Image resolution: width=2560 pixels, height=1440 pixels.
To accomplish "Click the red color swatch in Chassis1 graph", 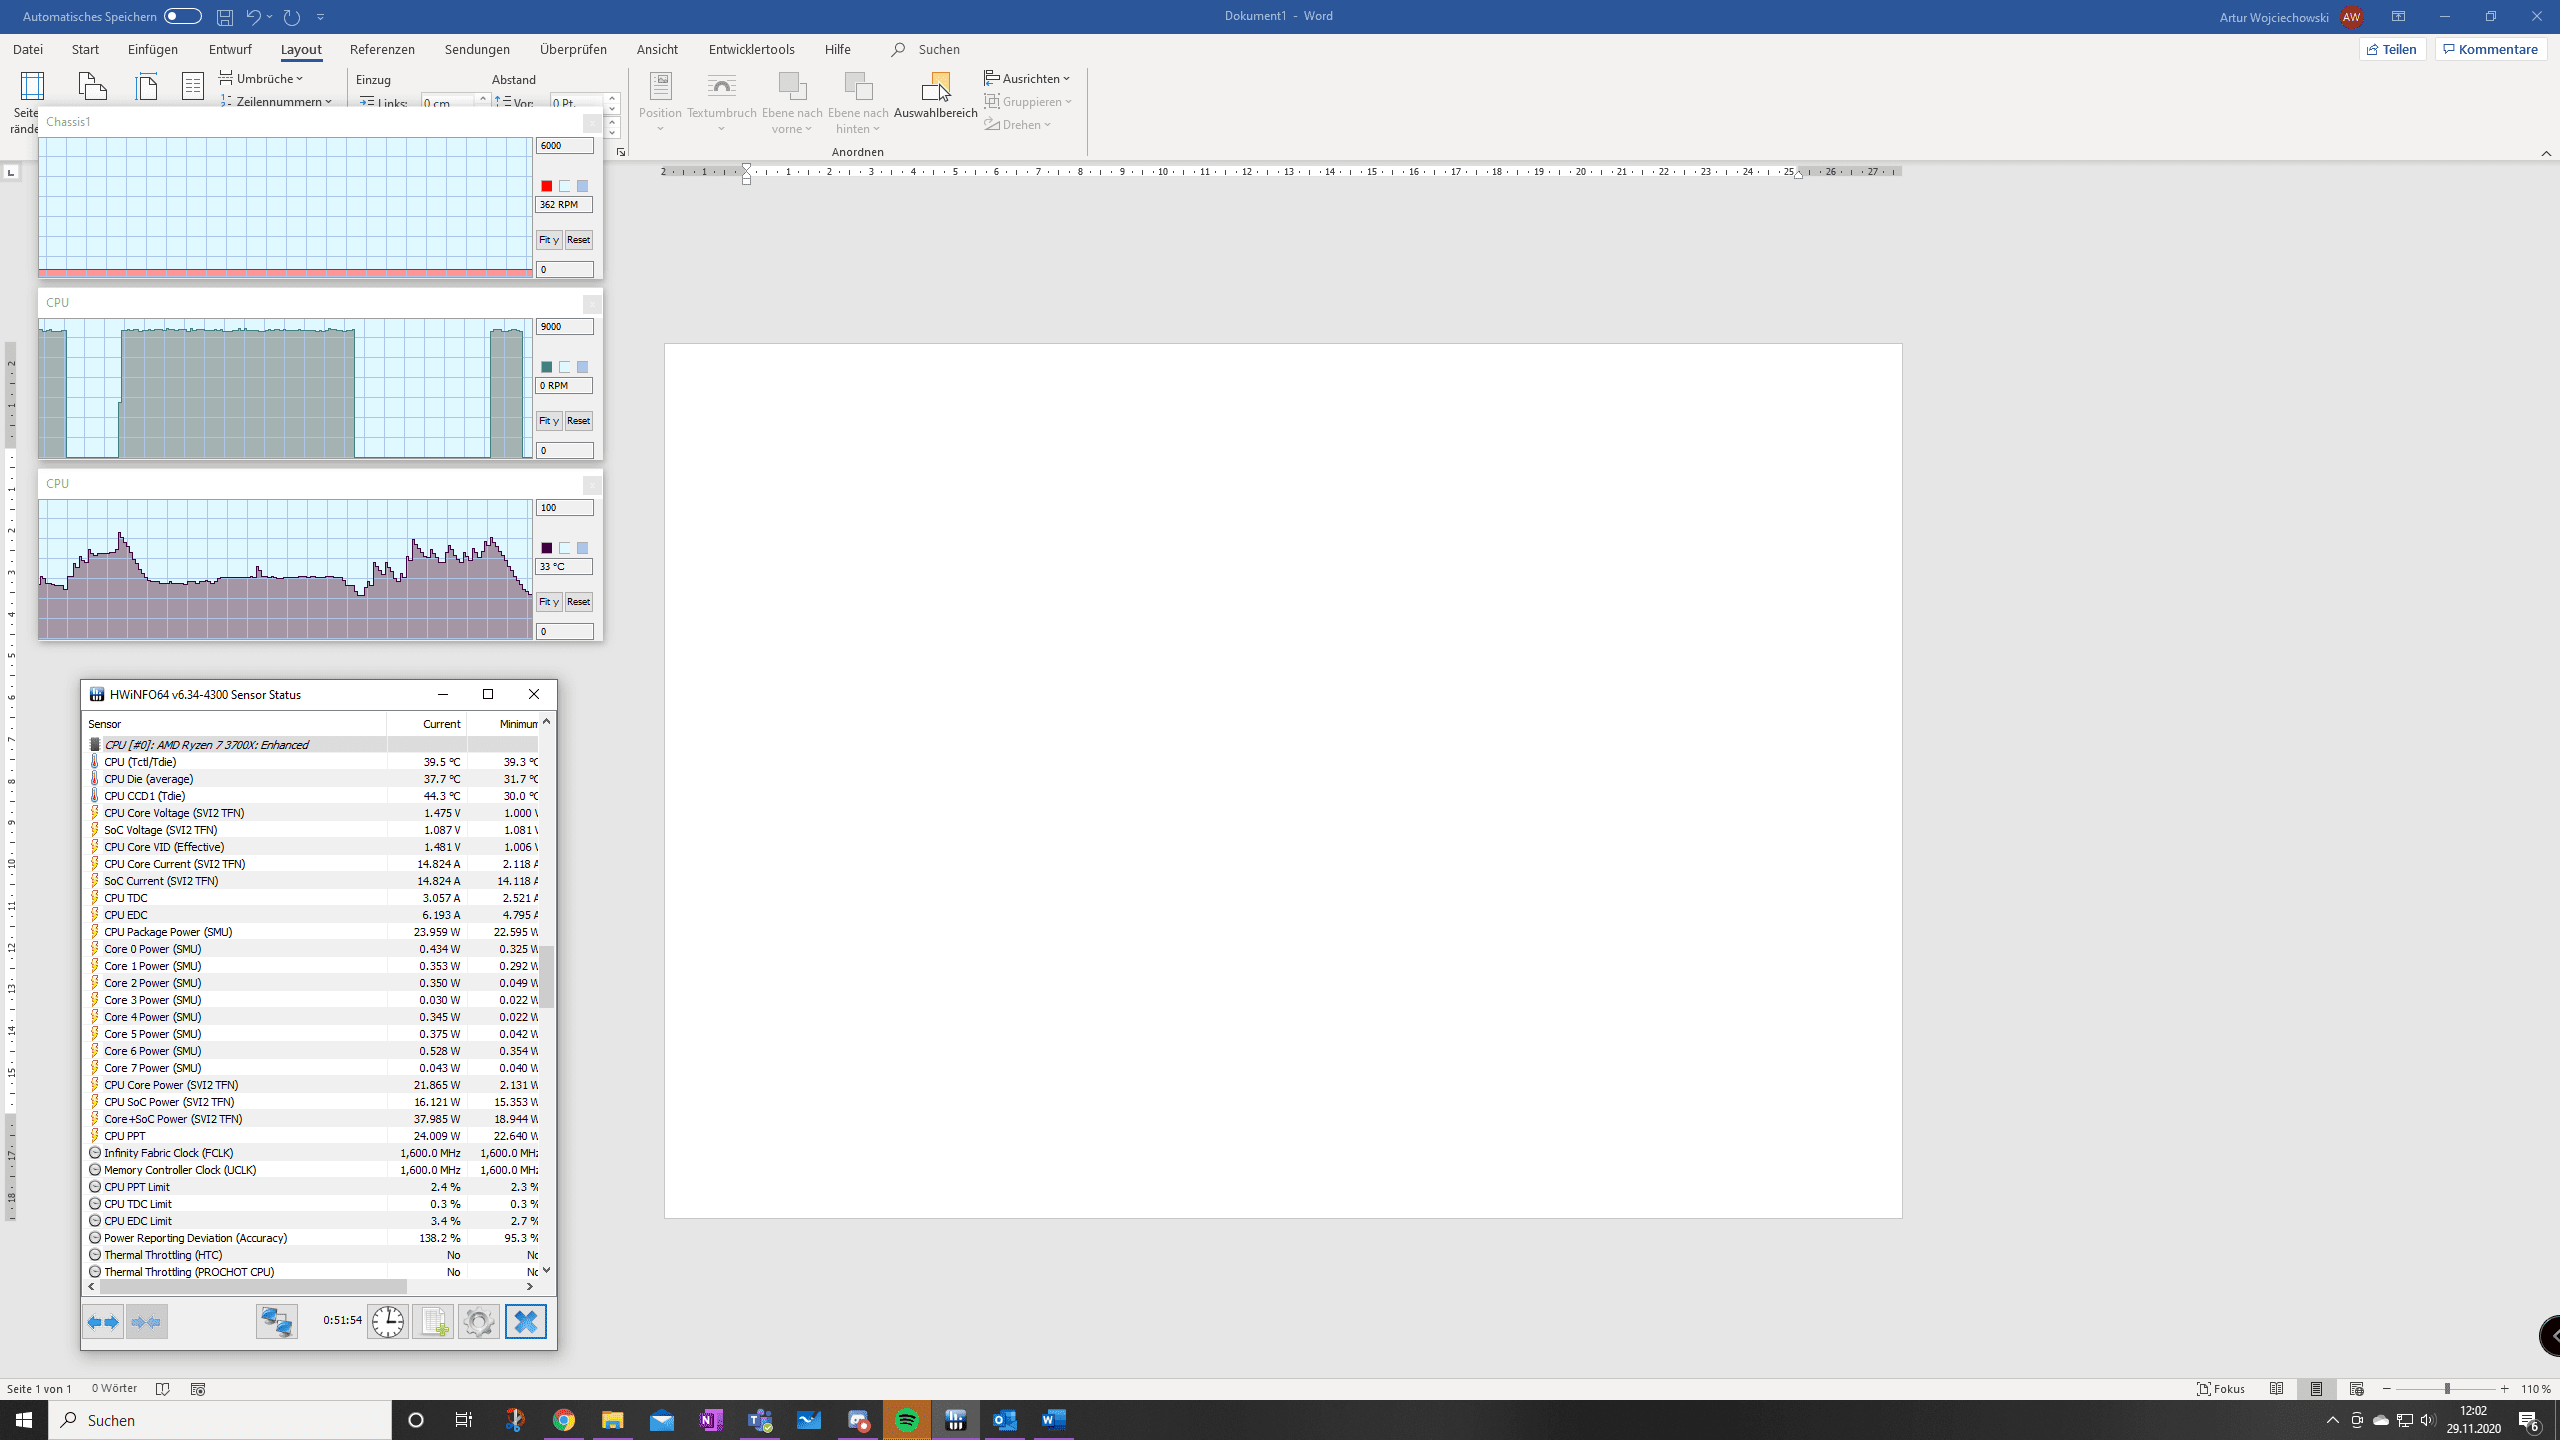I will [546, 186].
